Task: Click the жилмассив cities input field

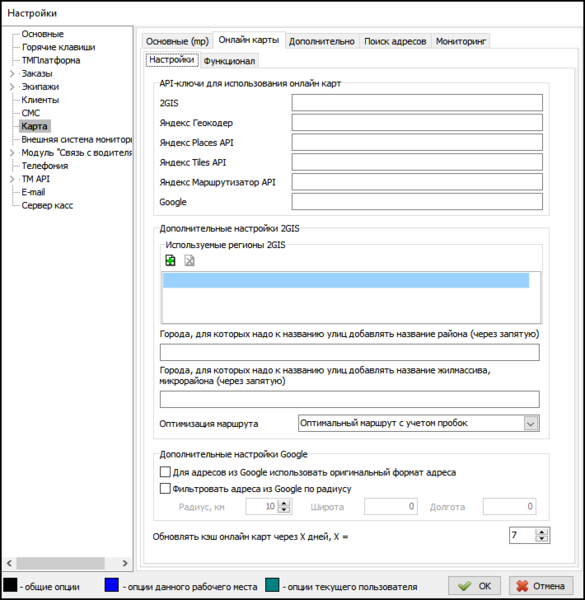Action: pos(350,399)
